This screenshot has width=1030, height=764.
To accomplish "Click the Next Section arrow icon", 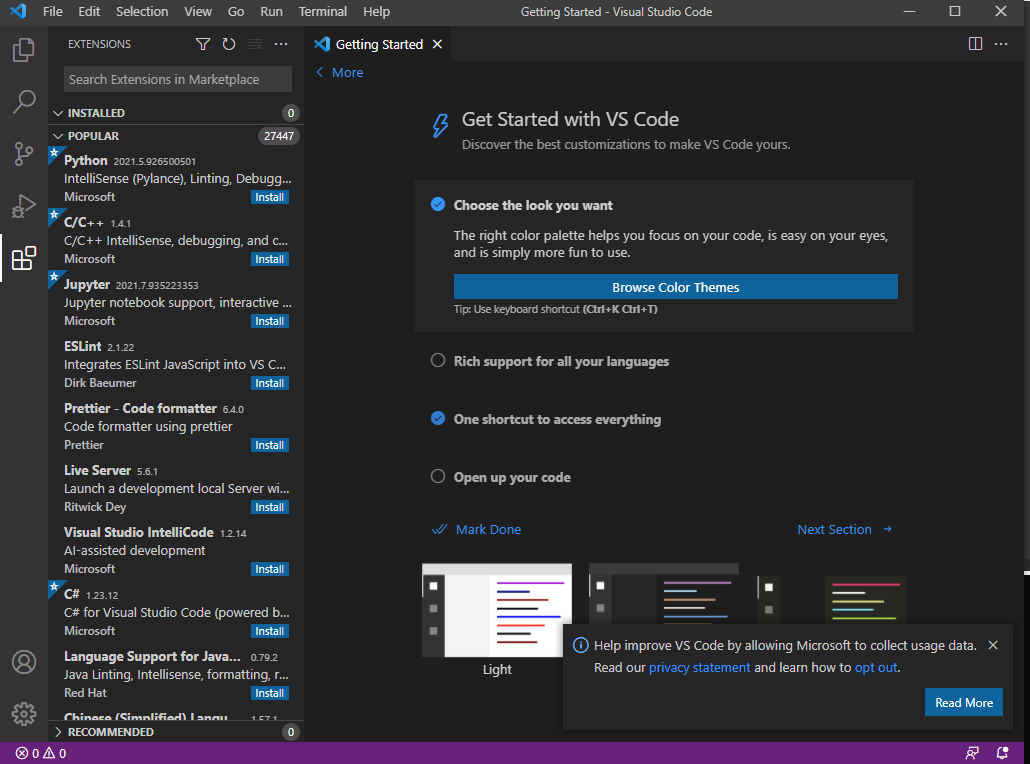I will [x=887, y=529].
